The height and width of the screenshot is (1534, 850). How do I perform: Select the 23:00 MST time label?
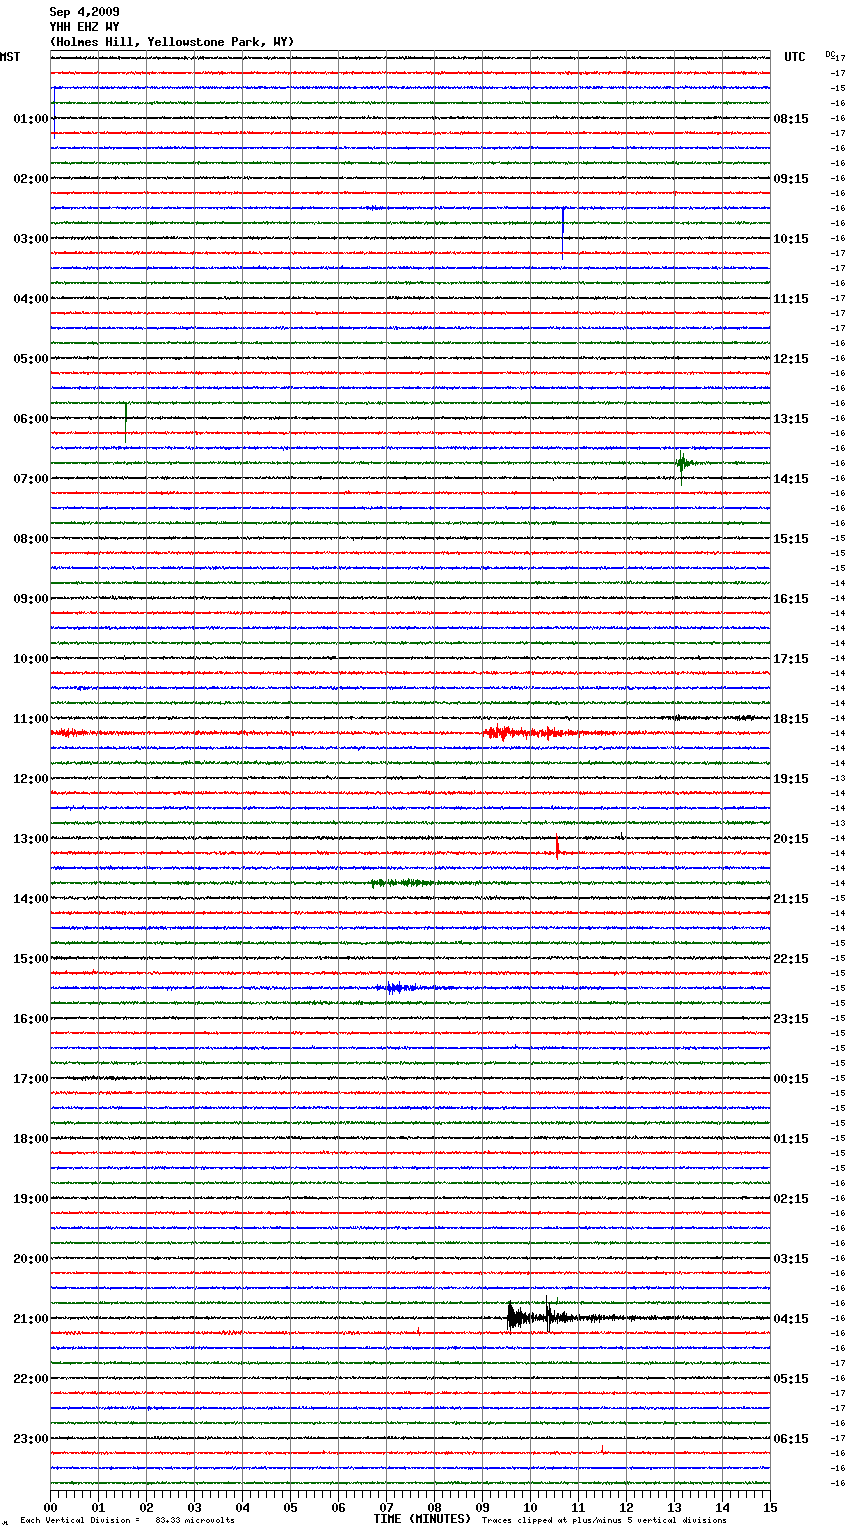tap(31, 1439)
